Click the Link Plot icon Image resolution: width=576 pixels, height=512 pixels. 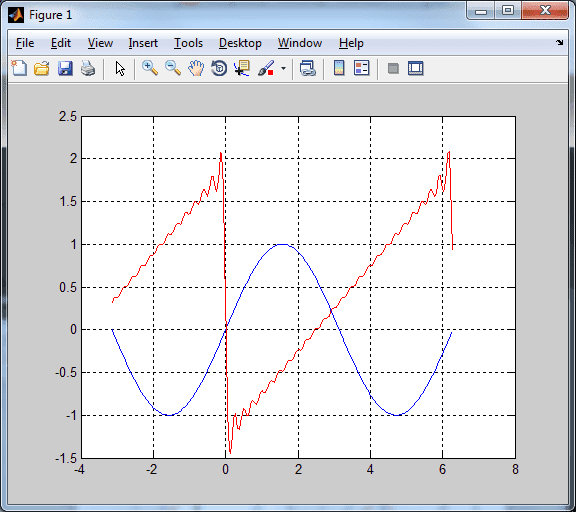307,68
